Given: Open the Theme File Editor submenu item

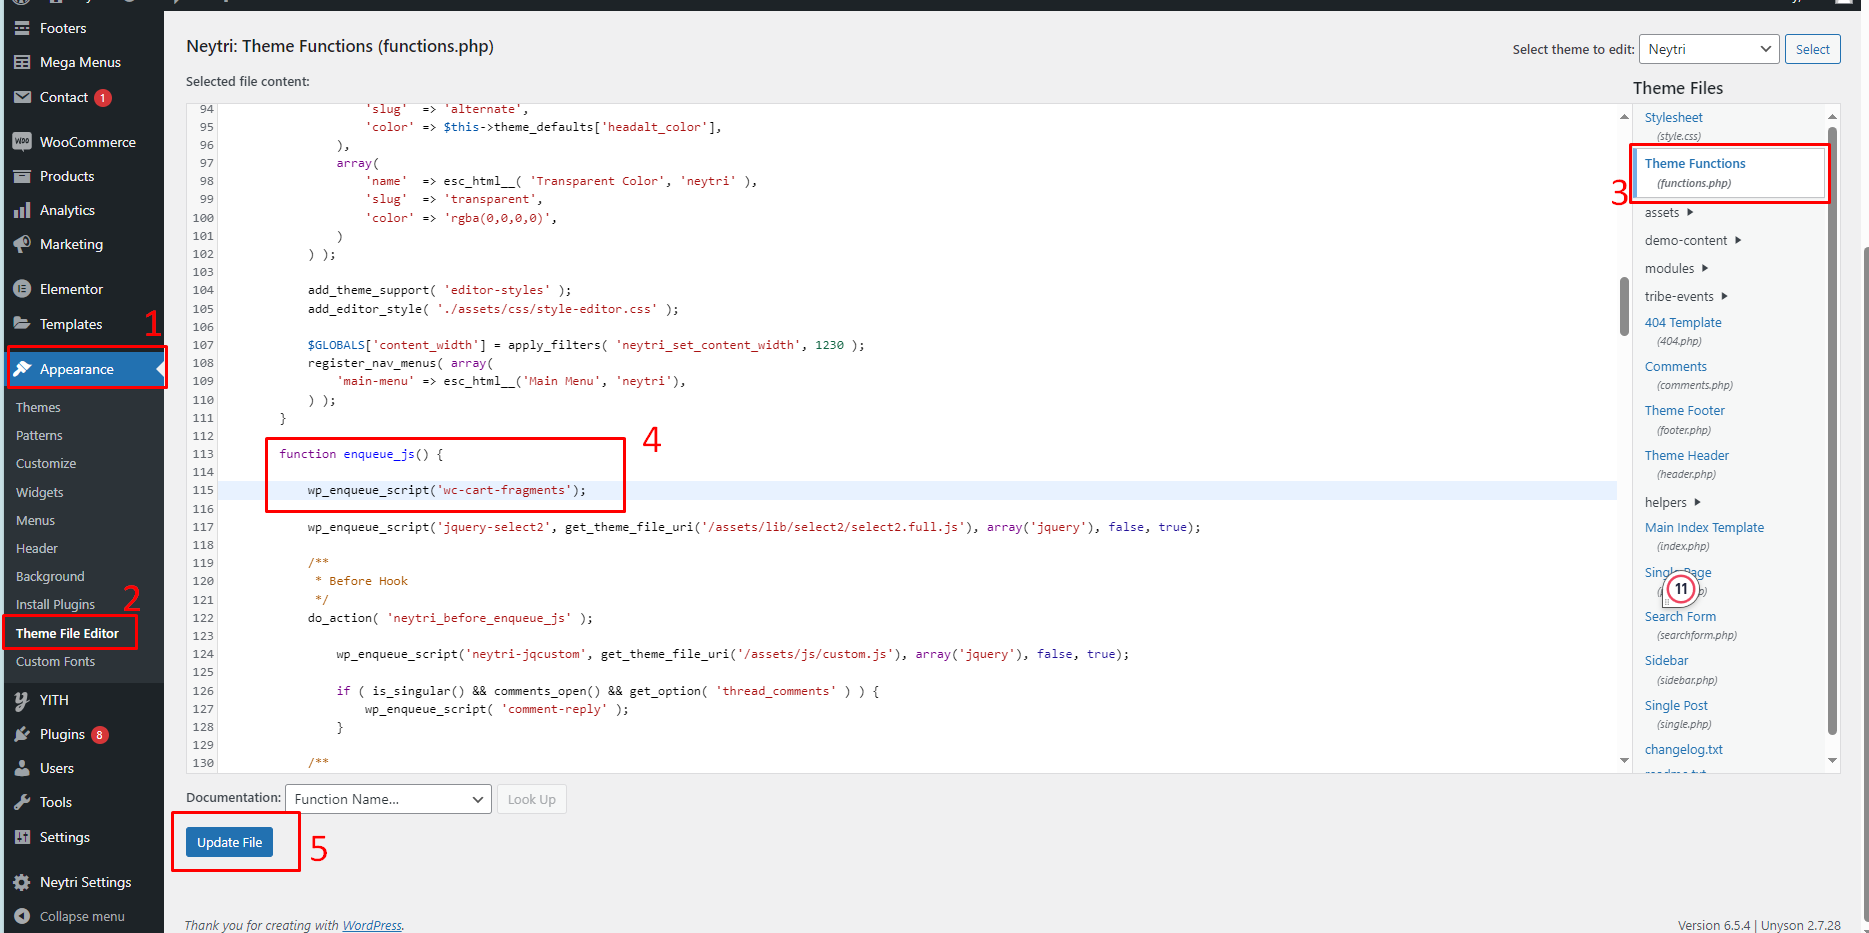Looking at the screenshot, I should tap(67, 633).
